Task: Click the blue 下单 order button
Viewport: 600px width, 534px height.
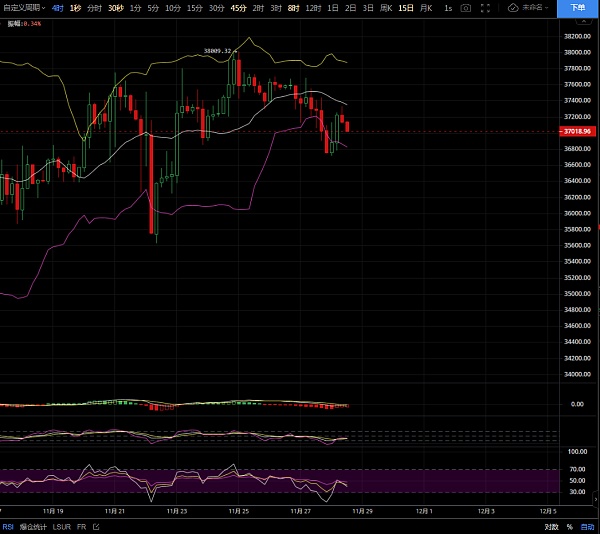Action: click(x=578, y=7)
